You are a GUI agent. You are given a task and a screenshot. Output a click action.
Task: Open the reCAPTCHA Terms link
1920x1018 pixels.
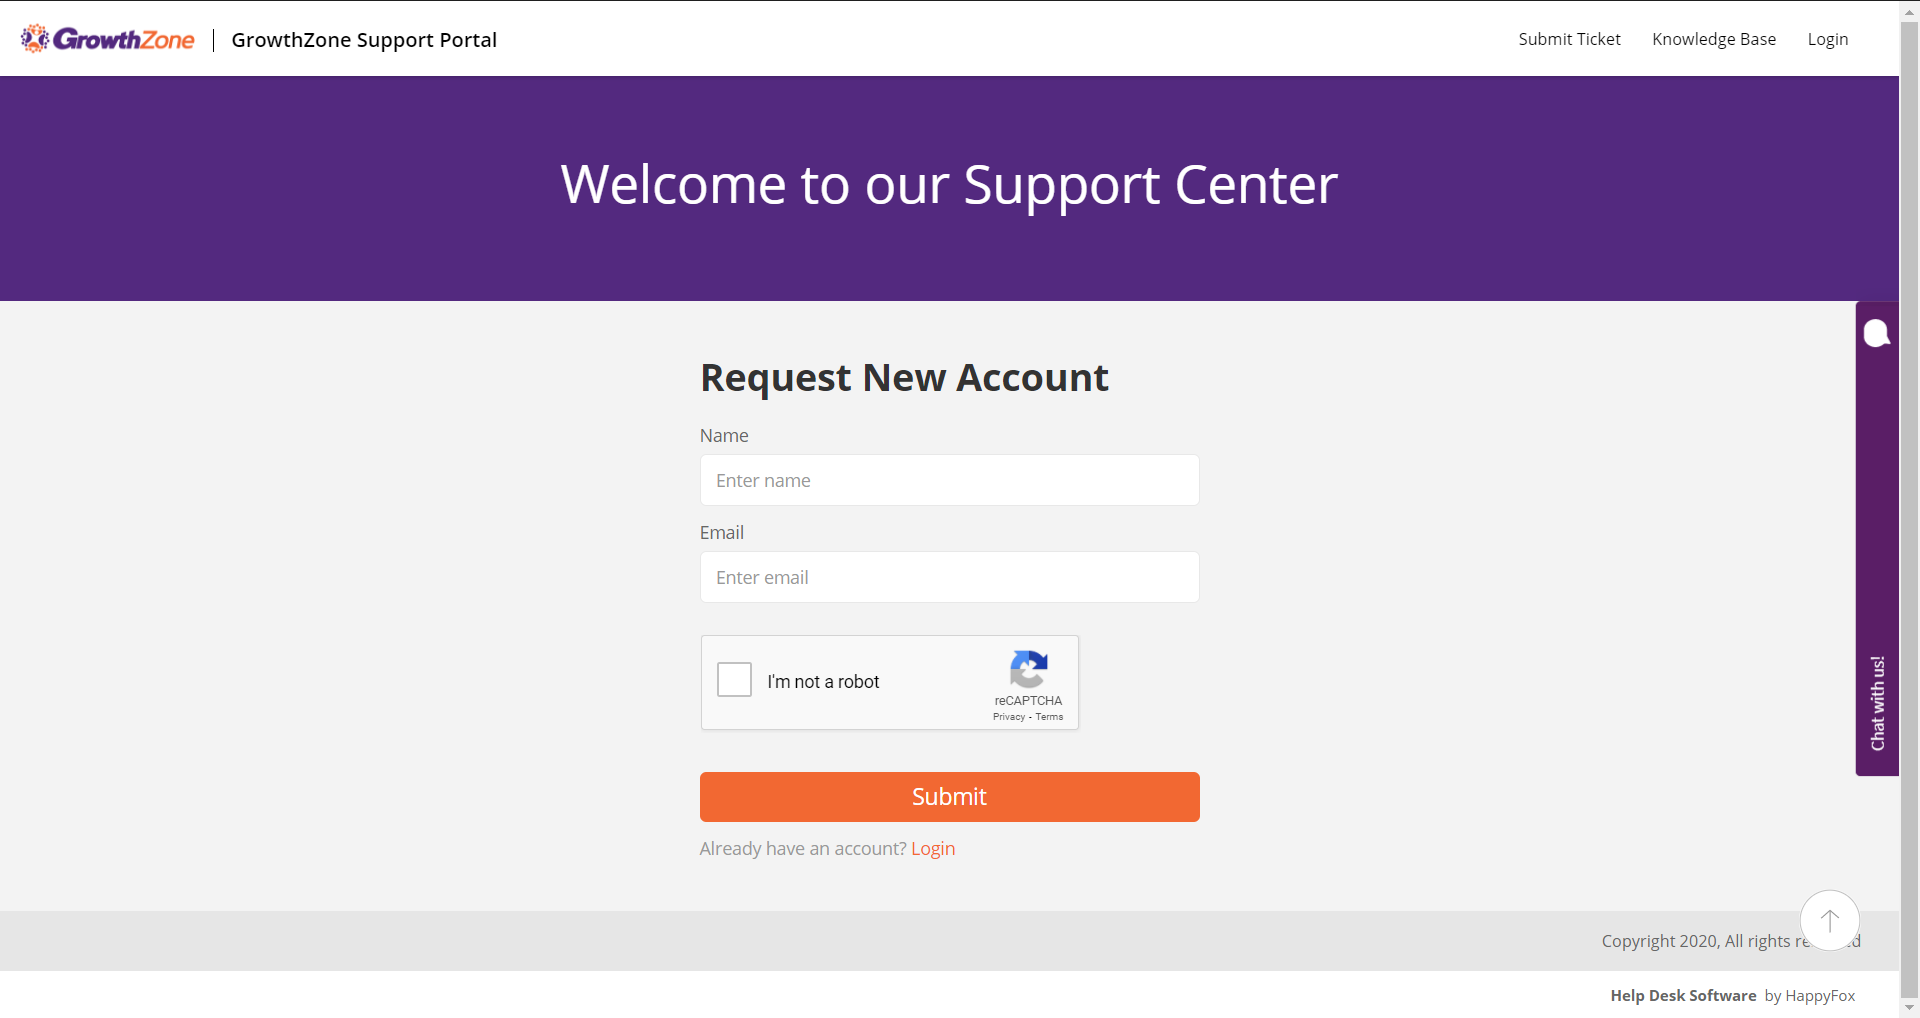tap(1050, 717)
